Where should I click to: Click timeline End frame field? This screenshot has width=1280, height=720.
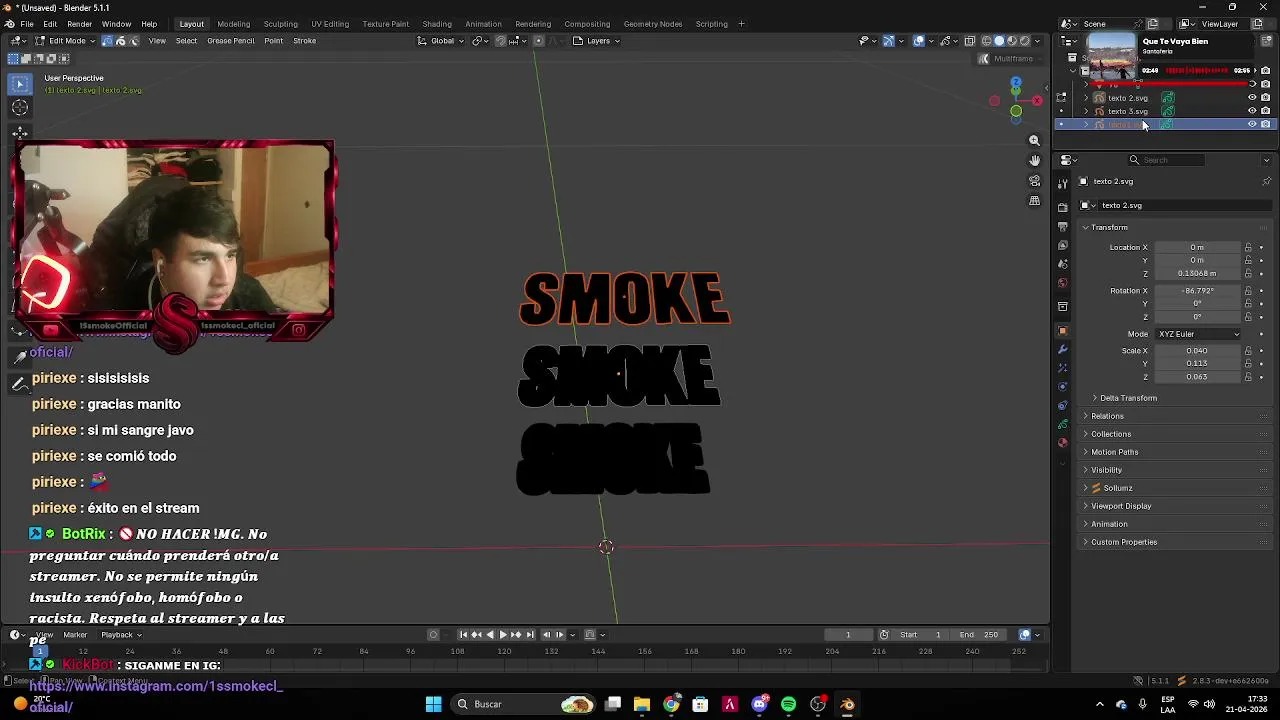click(x=979, y=635)
